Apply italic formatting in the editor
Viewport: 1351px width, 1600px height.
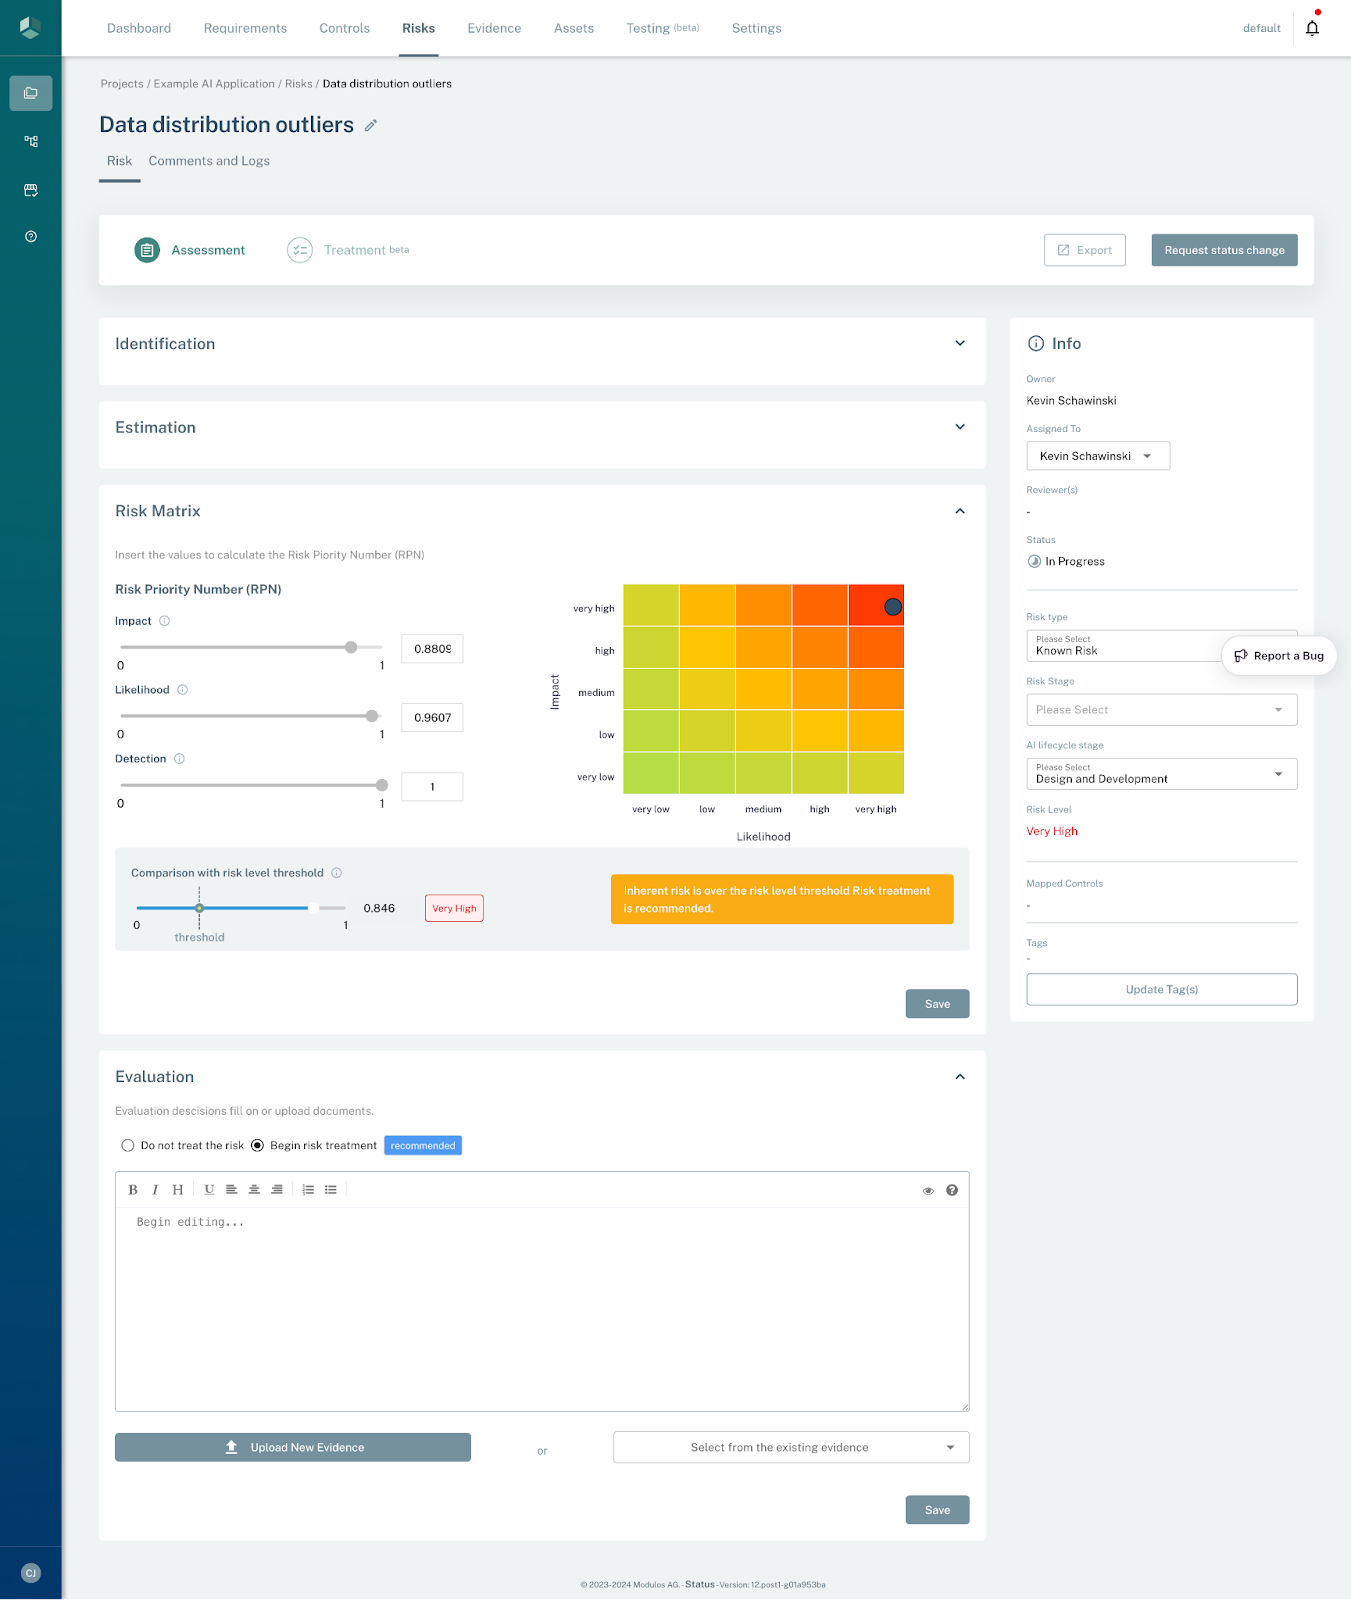click(155, 1190)
